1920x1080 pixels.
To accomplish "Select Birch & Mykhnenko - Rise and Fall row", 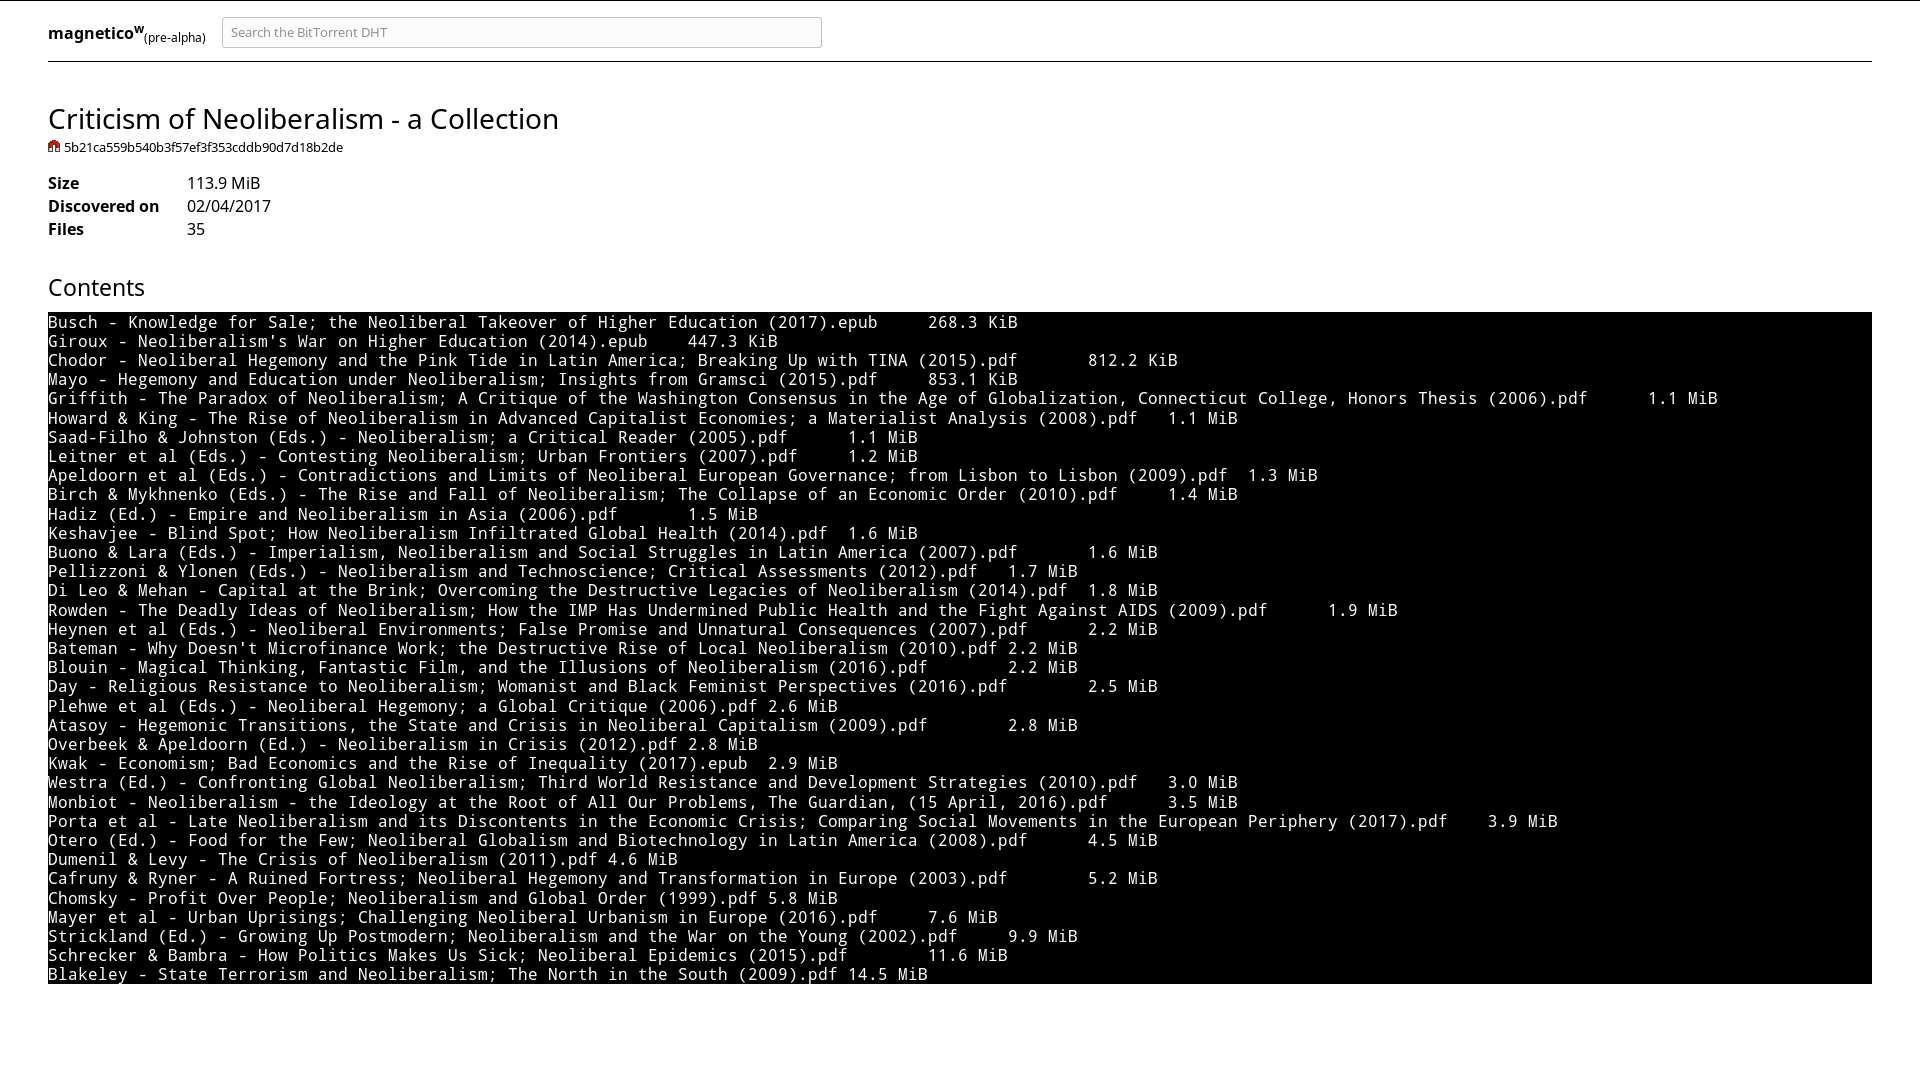I will click(643, 494).
